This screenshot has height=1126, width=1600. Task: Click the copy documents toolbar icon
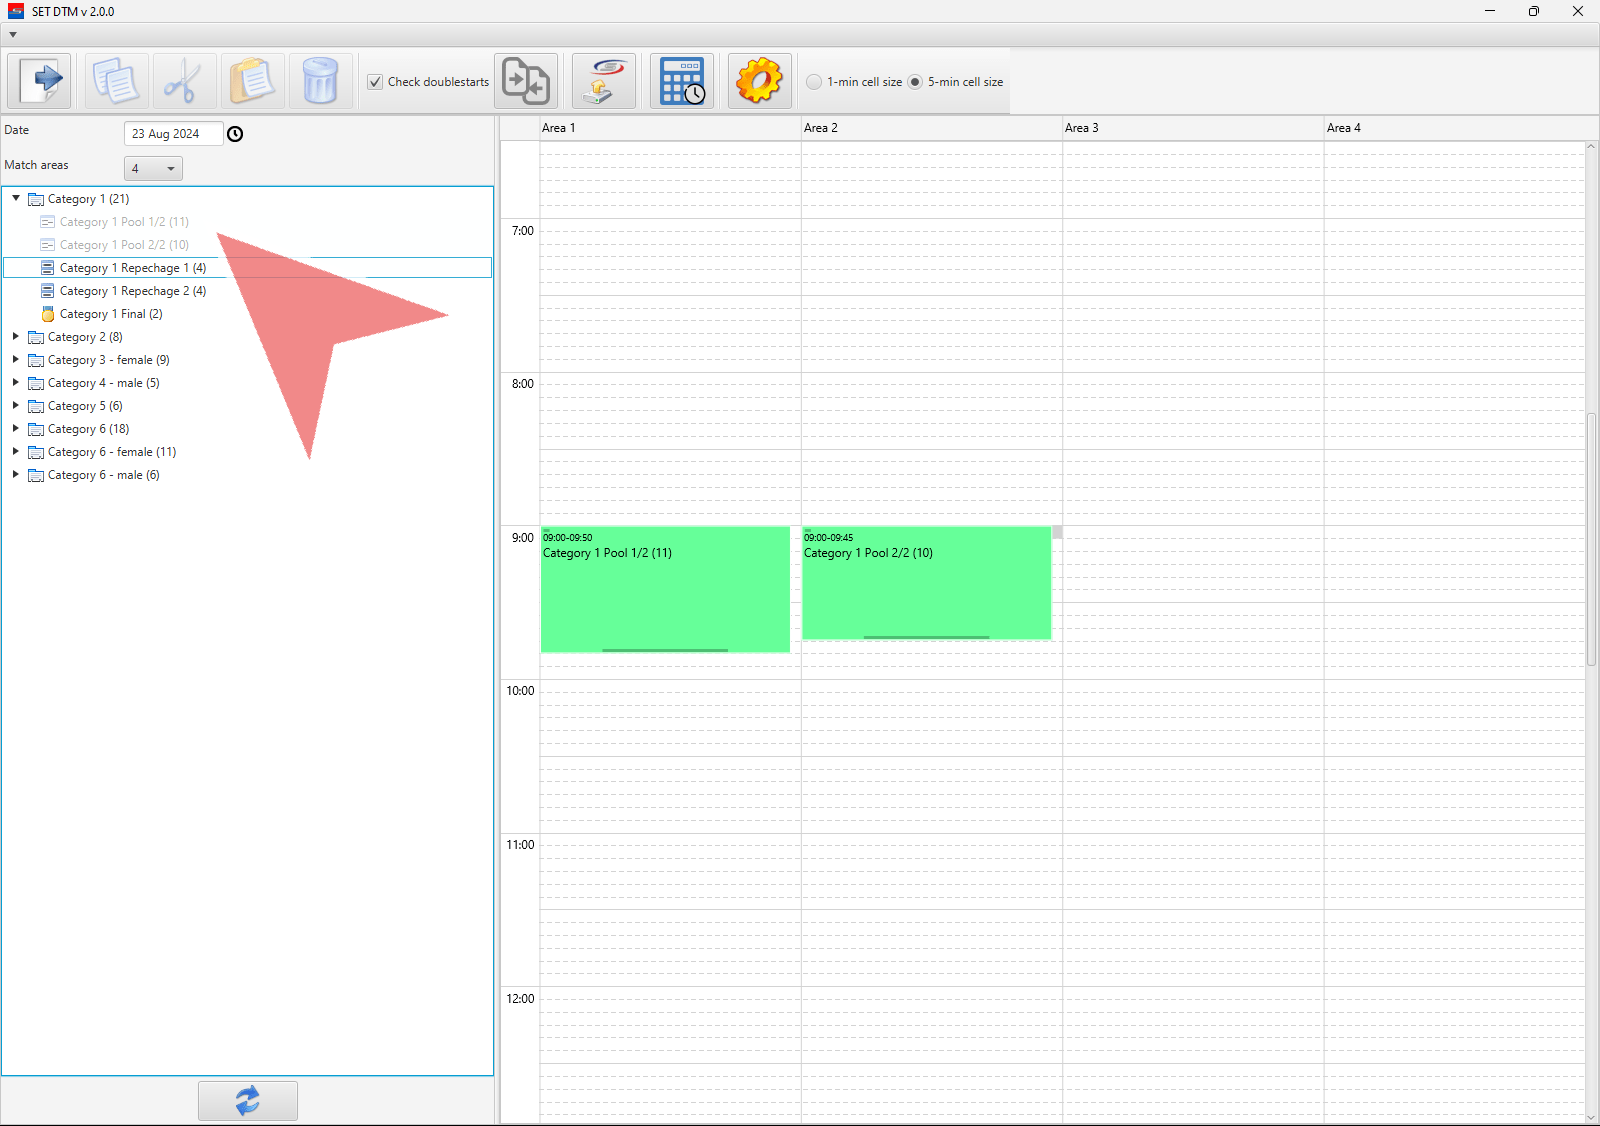(116, 81)
